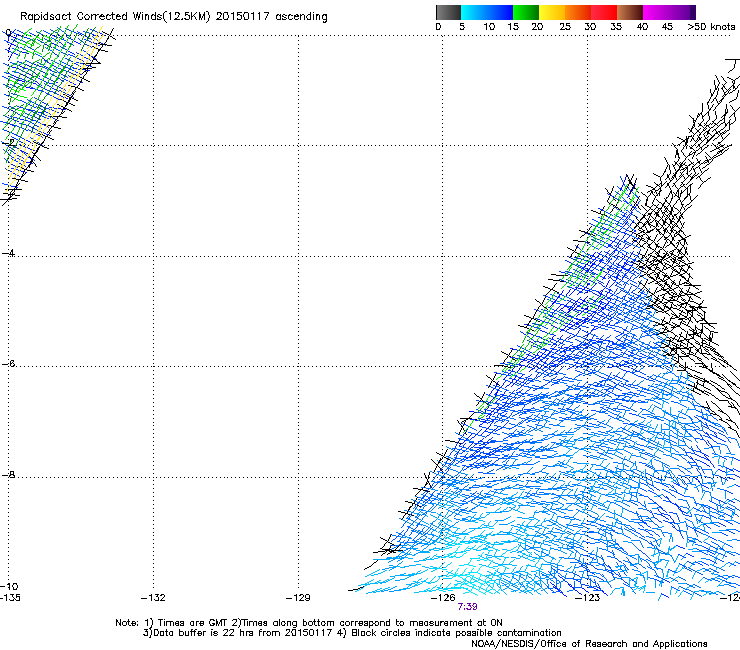Screen dimensions: 740x650
Task: Click the '-123' longitude axis label
Action: point(588,598)
